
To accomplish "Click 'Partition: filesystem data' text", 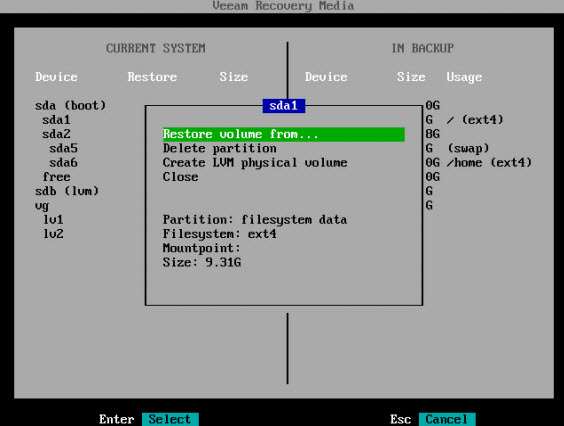I will pyautogui.click(x=255, y=220).
